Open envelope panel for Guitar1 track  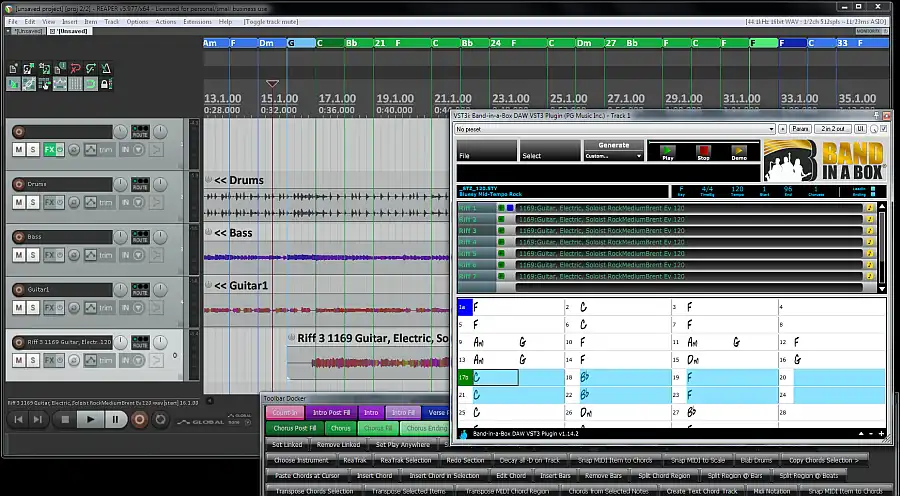click(91, 308)
